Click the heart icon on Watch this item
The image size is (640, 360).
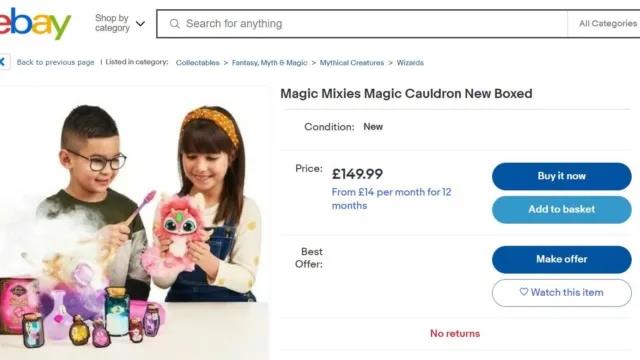point(524,292)
